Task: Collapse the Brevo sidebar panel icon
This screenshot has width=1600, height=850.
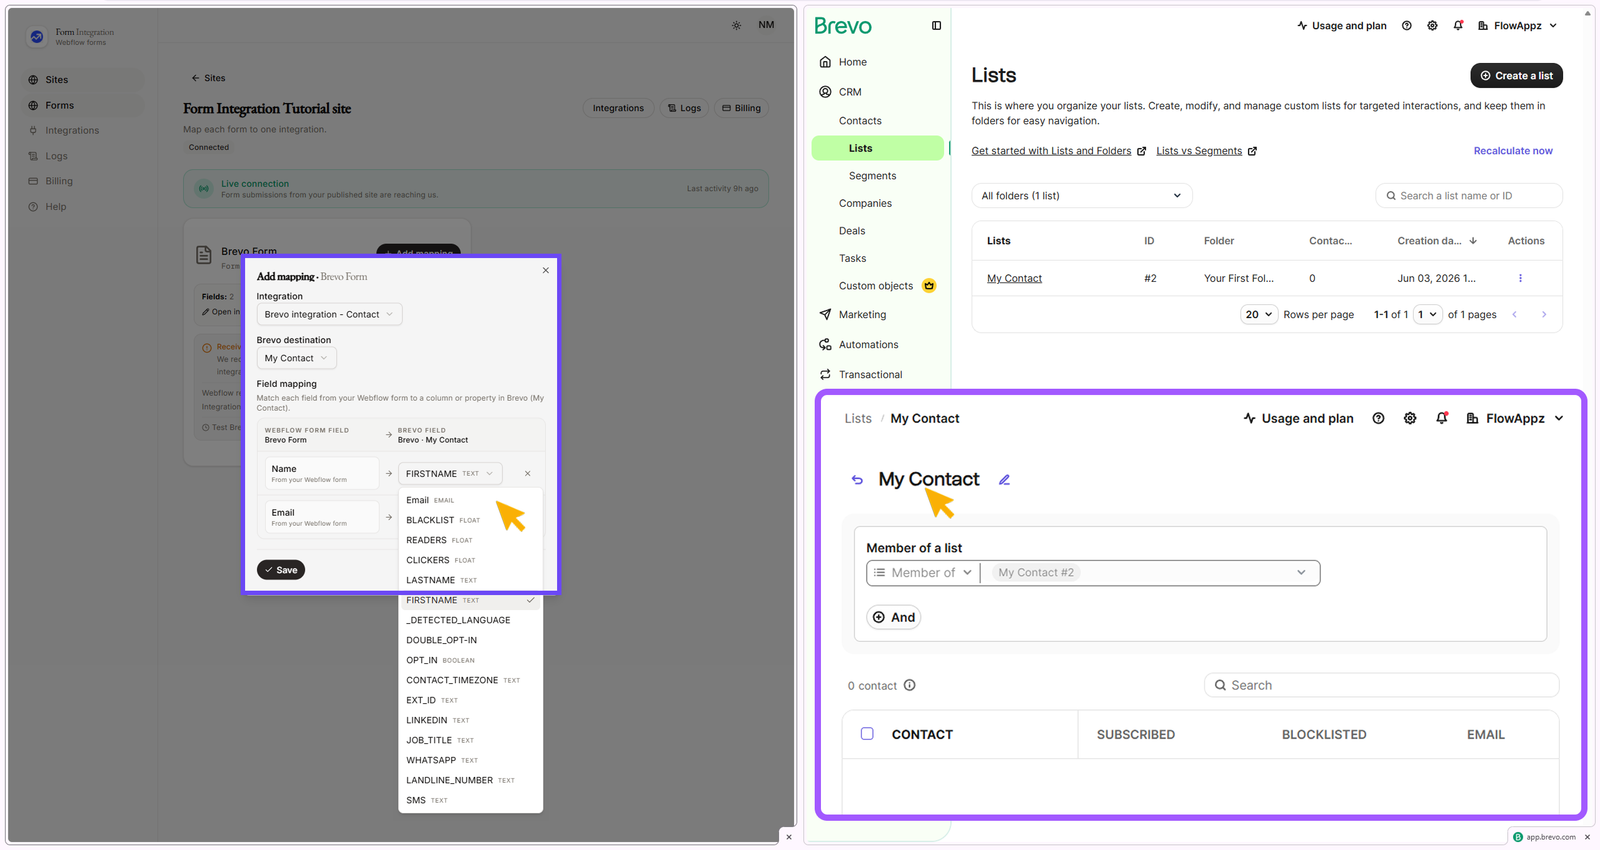Action: [936, 26]
